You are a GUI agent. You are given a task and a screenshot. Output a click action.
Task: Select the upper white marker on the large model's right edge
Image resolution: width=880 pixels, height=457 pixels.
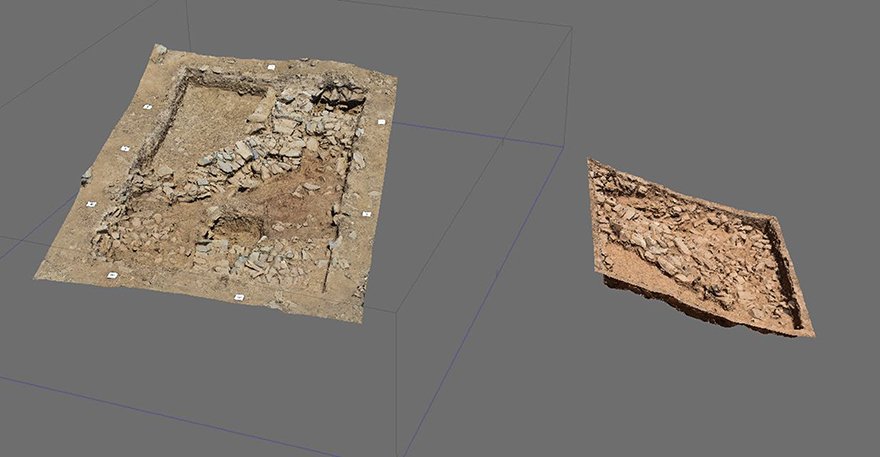(x=381, y=122)
